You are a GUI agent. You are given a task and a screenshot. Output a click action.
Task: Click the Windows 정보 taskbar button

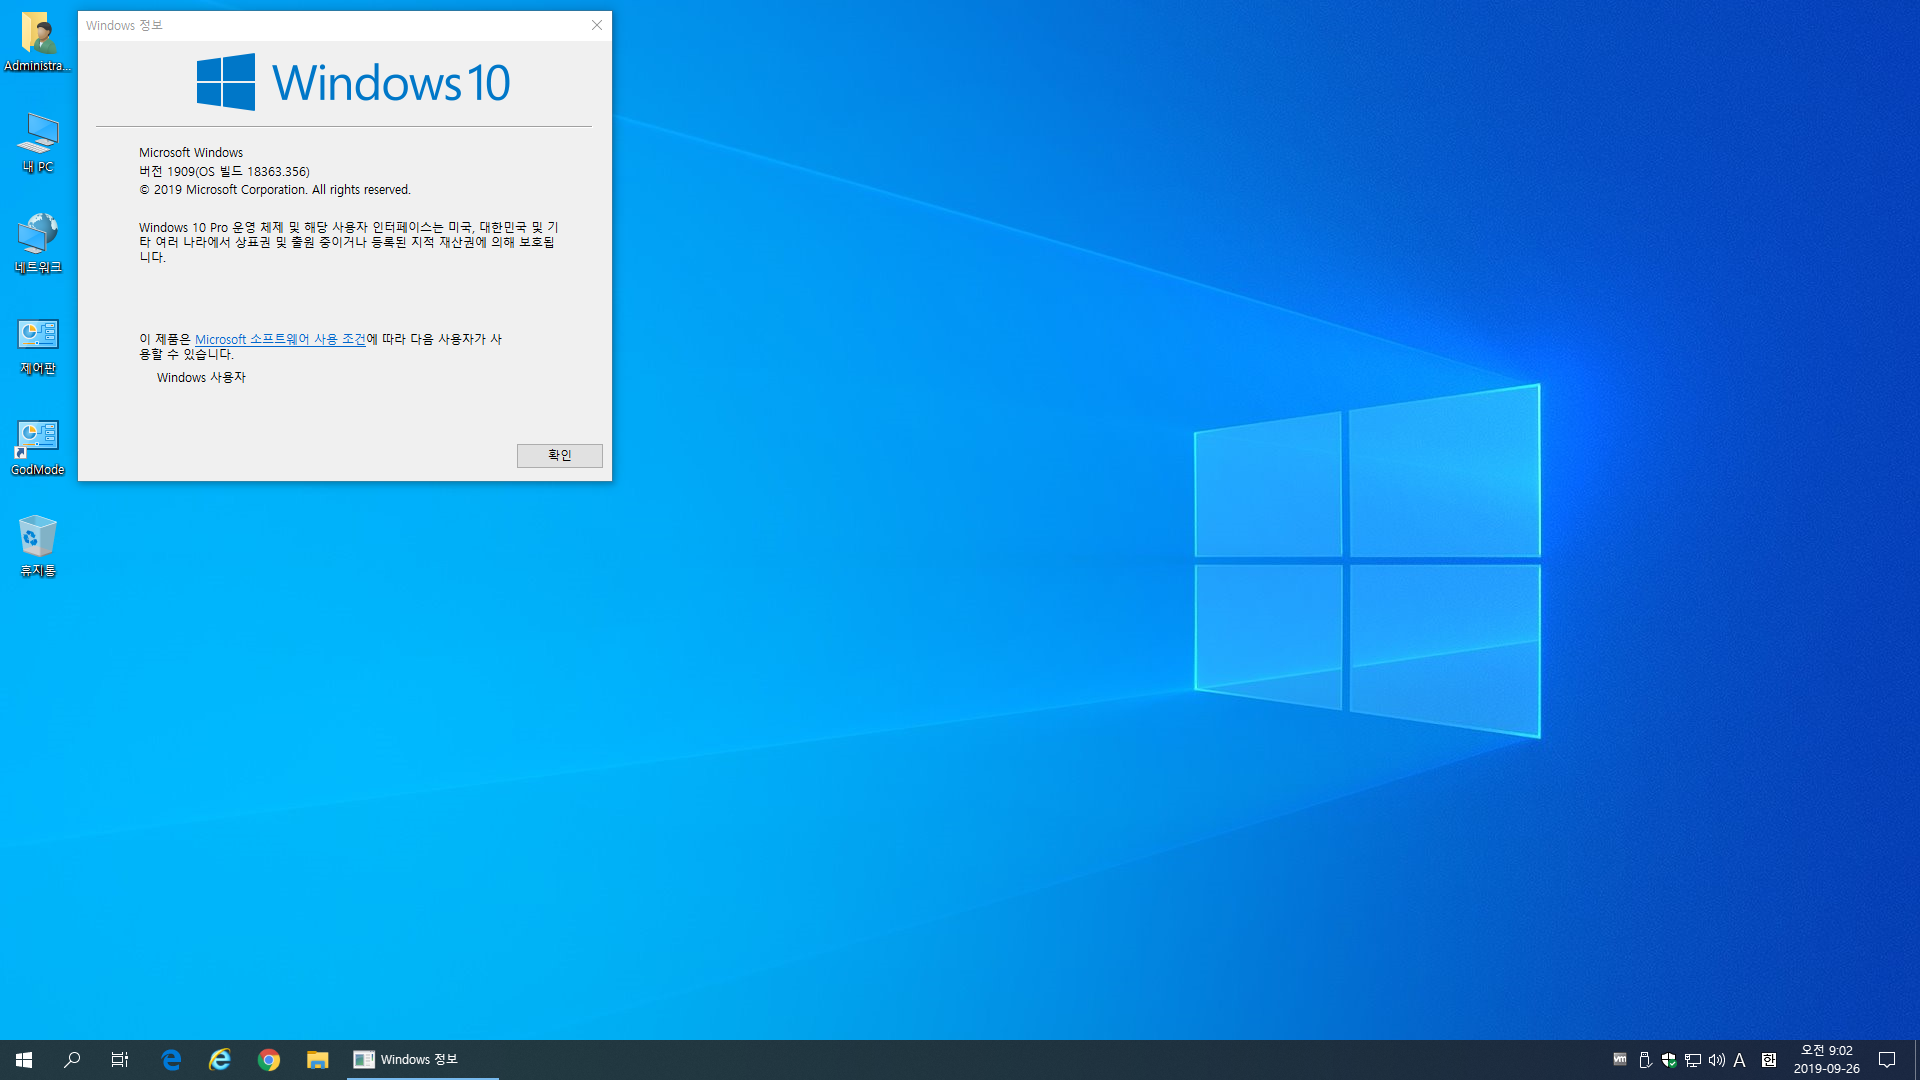pyautogui.click(x=423, y=1060)
